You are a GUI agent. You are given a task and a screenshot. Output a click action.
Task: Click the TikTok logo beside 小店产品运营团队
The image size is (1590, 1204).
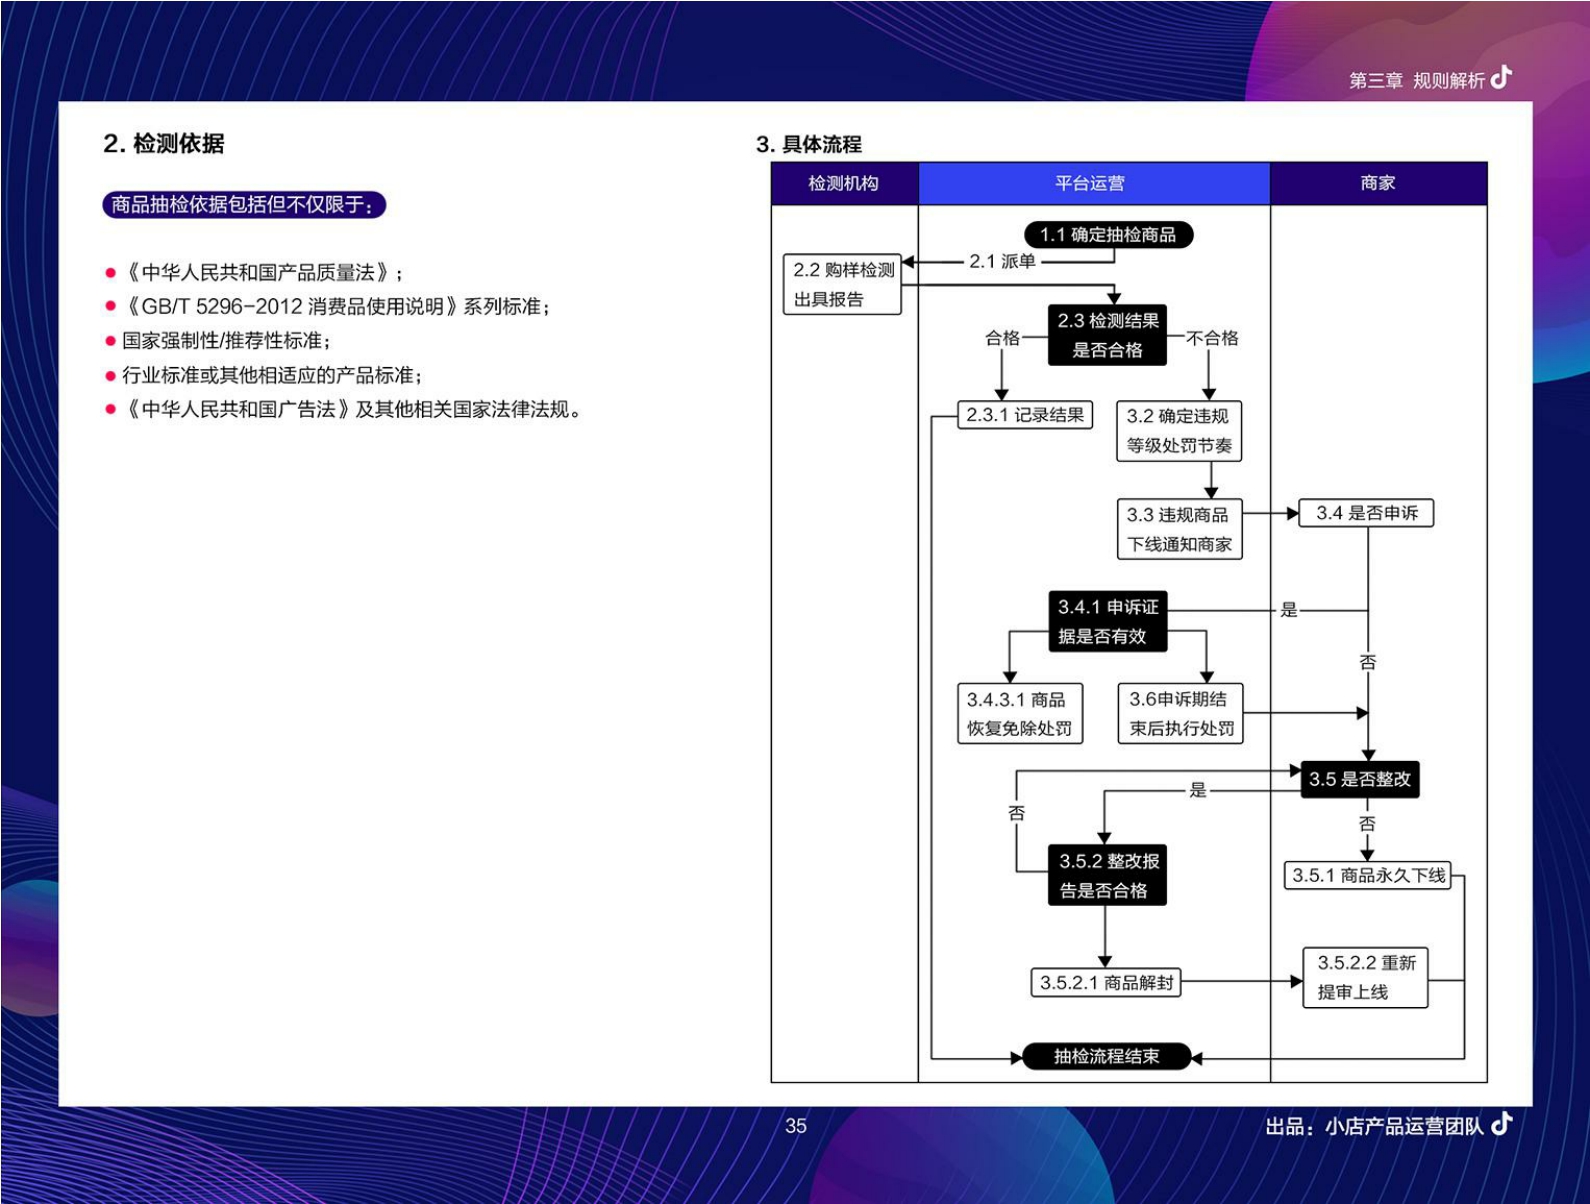[1501, 1124]
